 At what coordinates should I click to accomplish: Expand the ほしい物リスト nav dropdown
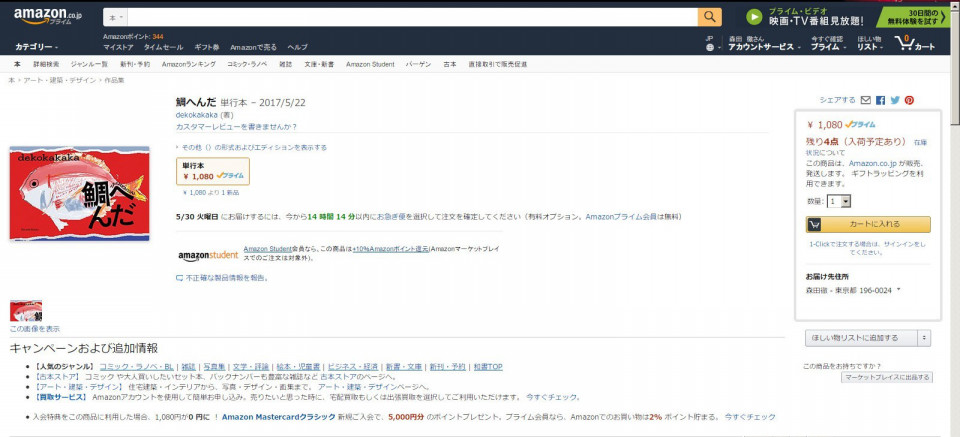(x=869, y=47)
